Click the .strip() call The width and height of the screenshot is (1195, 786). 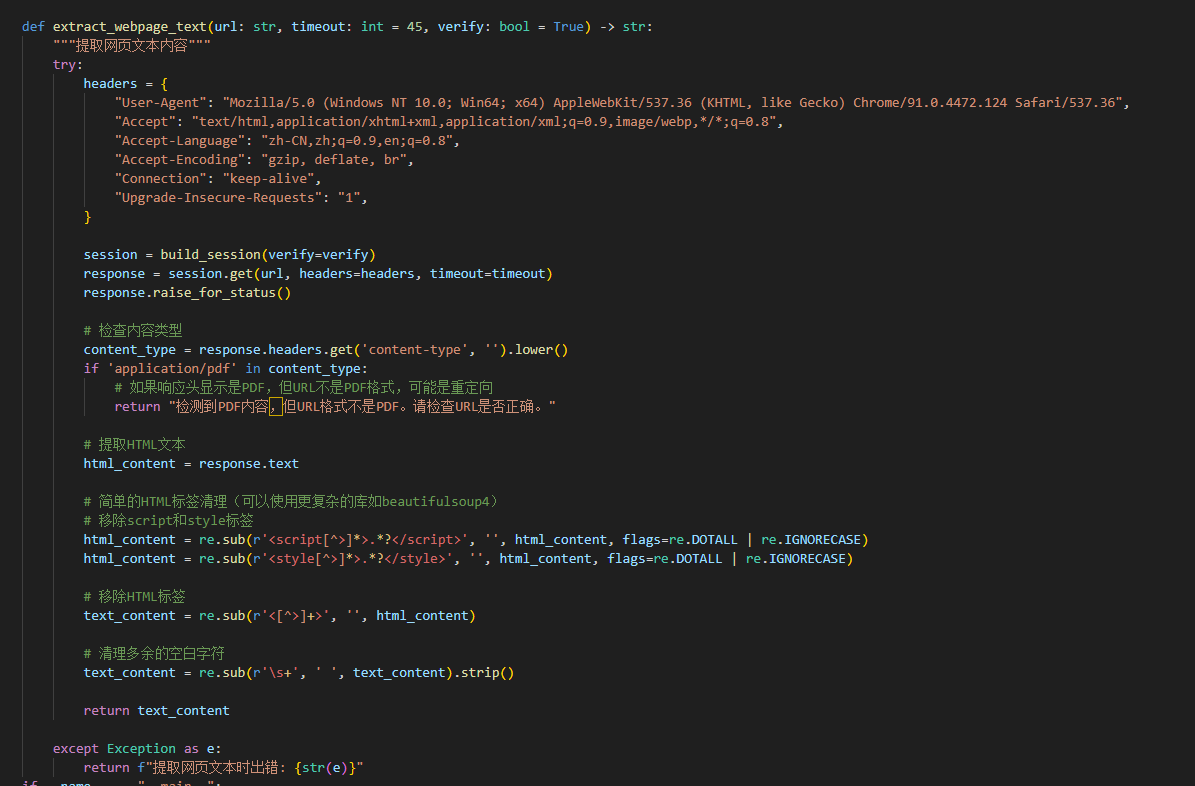[484, 673]
